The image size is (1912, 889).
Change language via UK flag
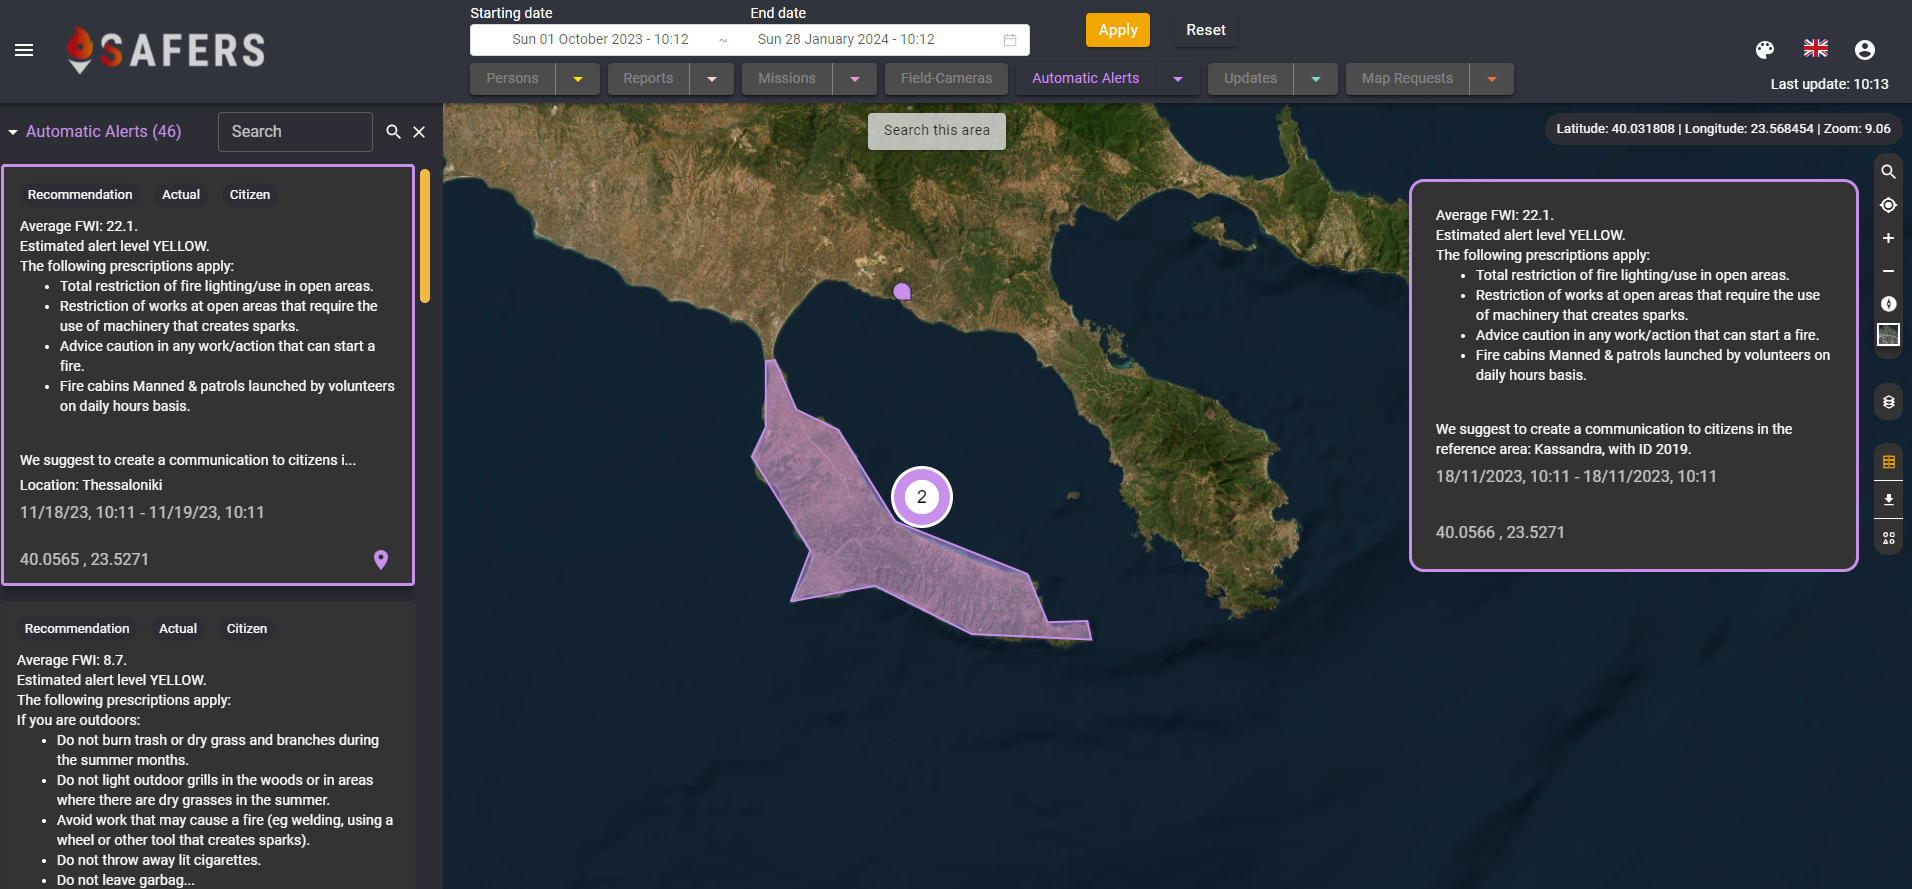(x=1816, y=48)
